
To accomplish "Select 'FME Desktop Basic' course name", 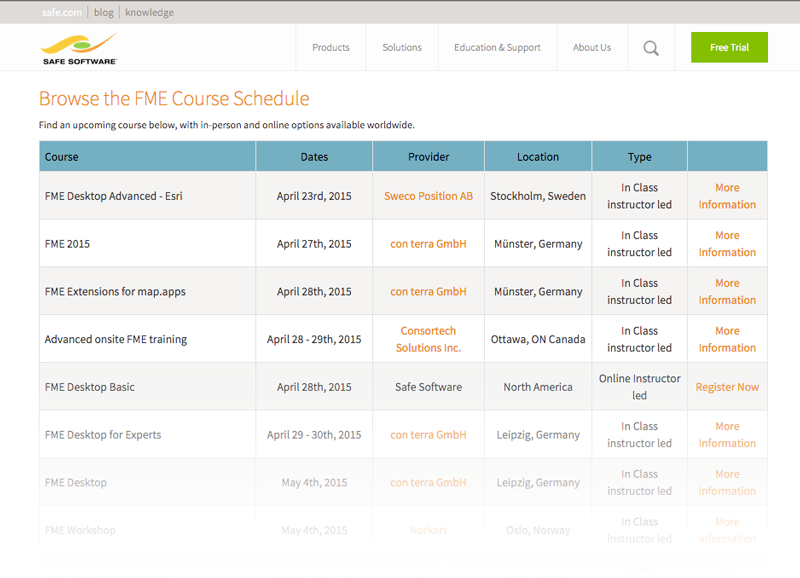I will click(90, 387).
